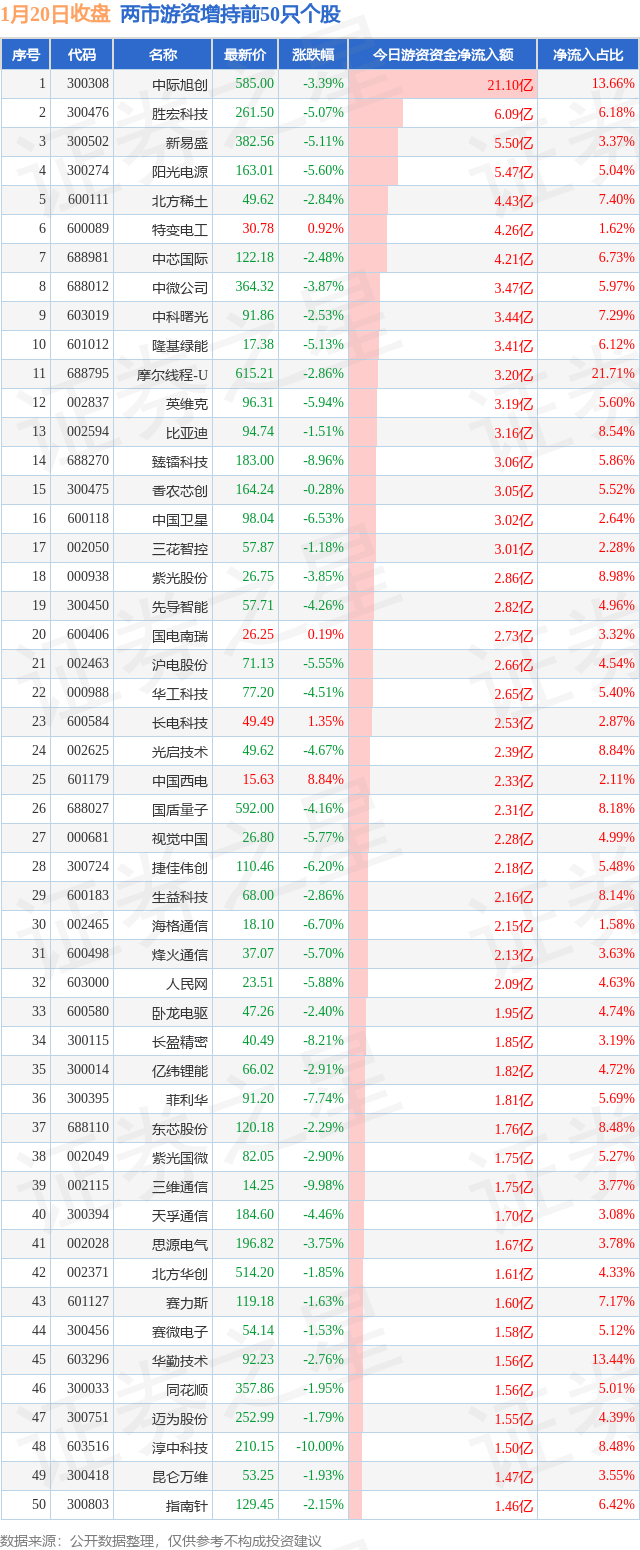Screen dimensions: 640x1550
Task: Click the 涨跌幅 column header
Action: (x=313, y=55)
